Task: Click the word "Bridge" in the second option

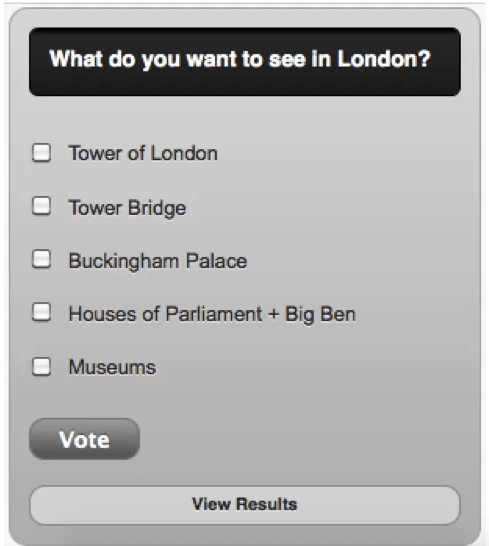Action: click(x=157, y=208)
